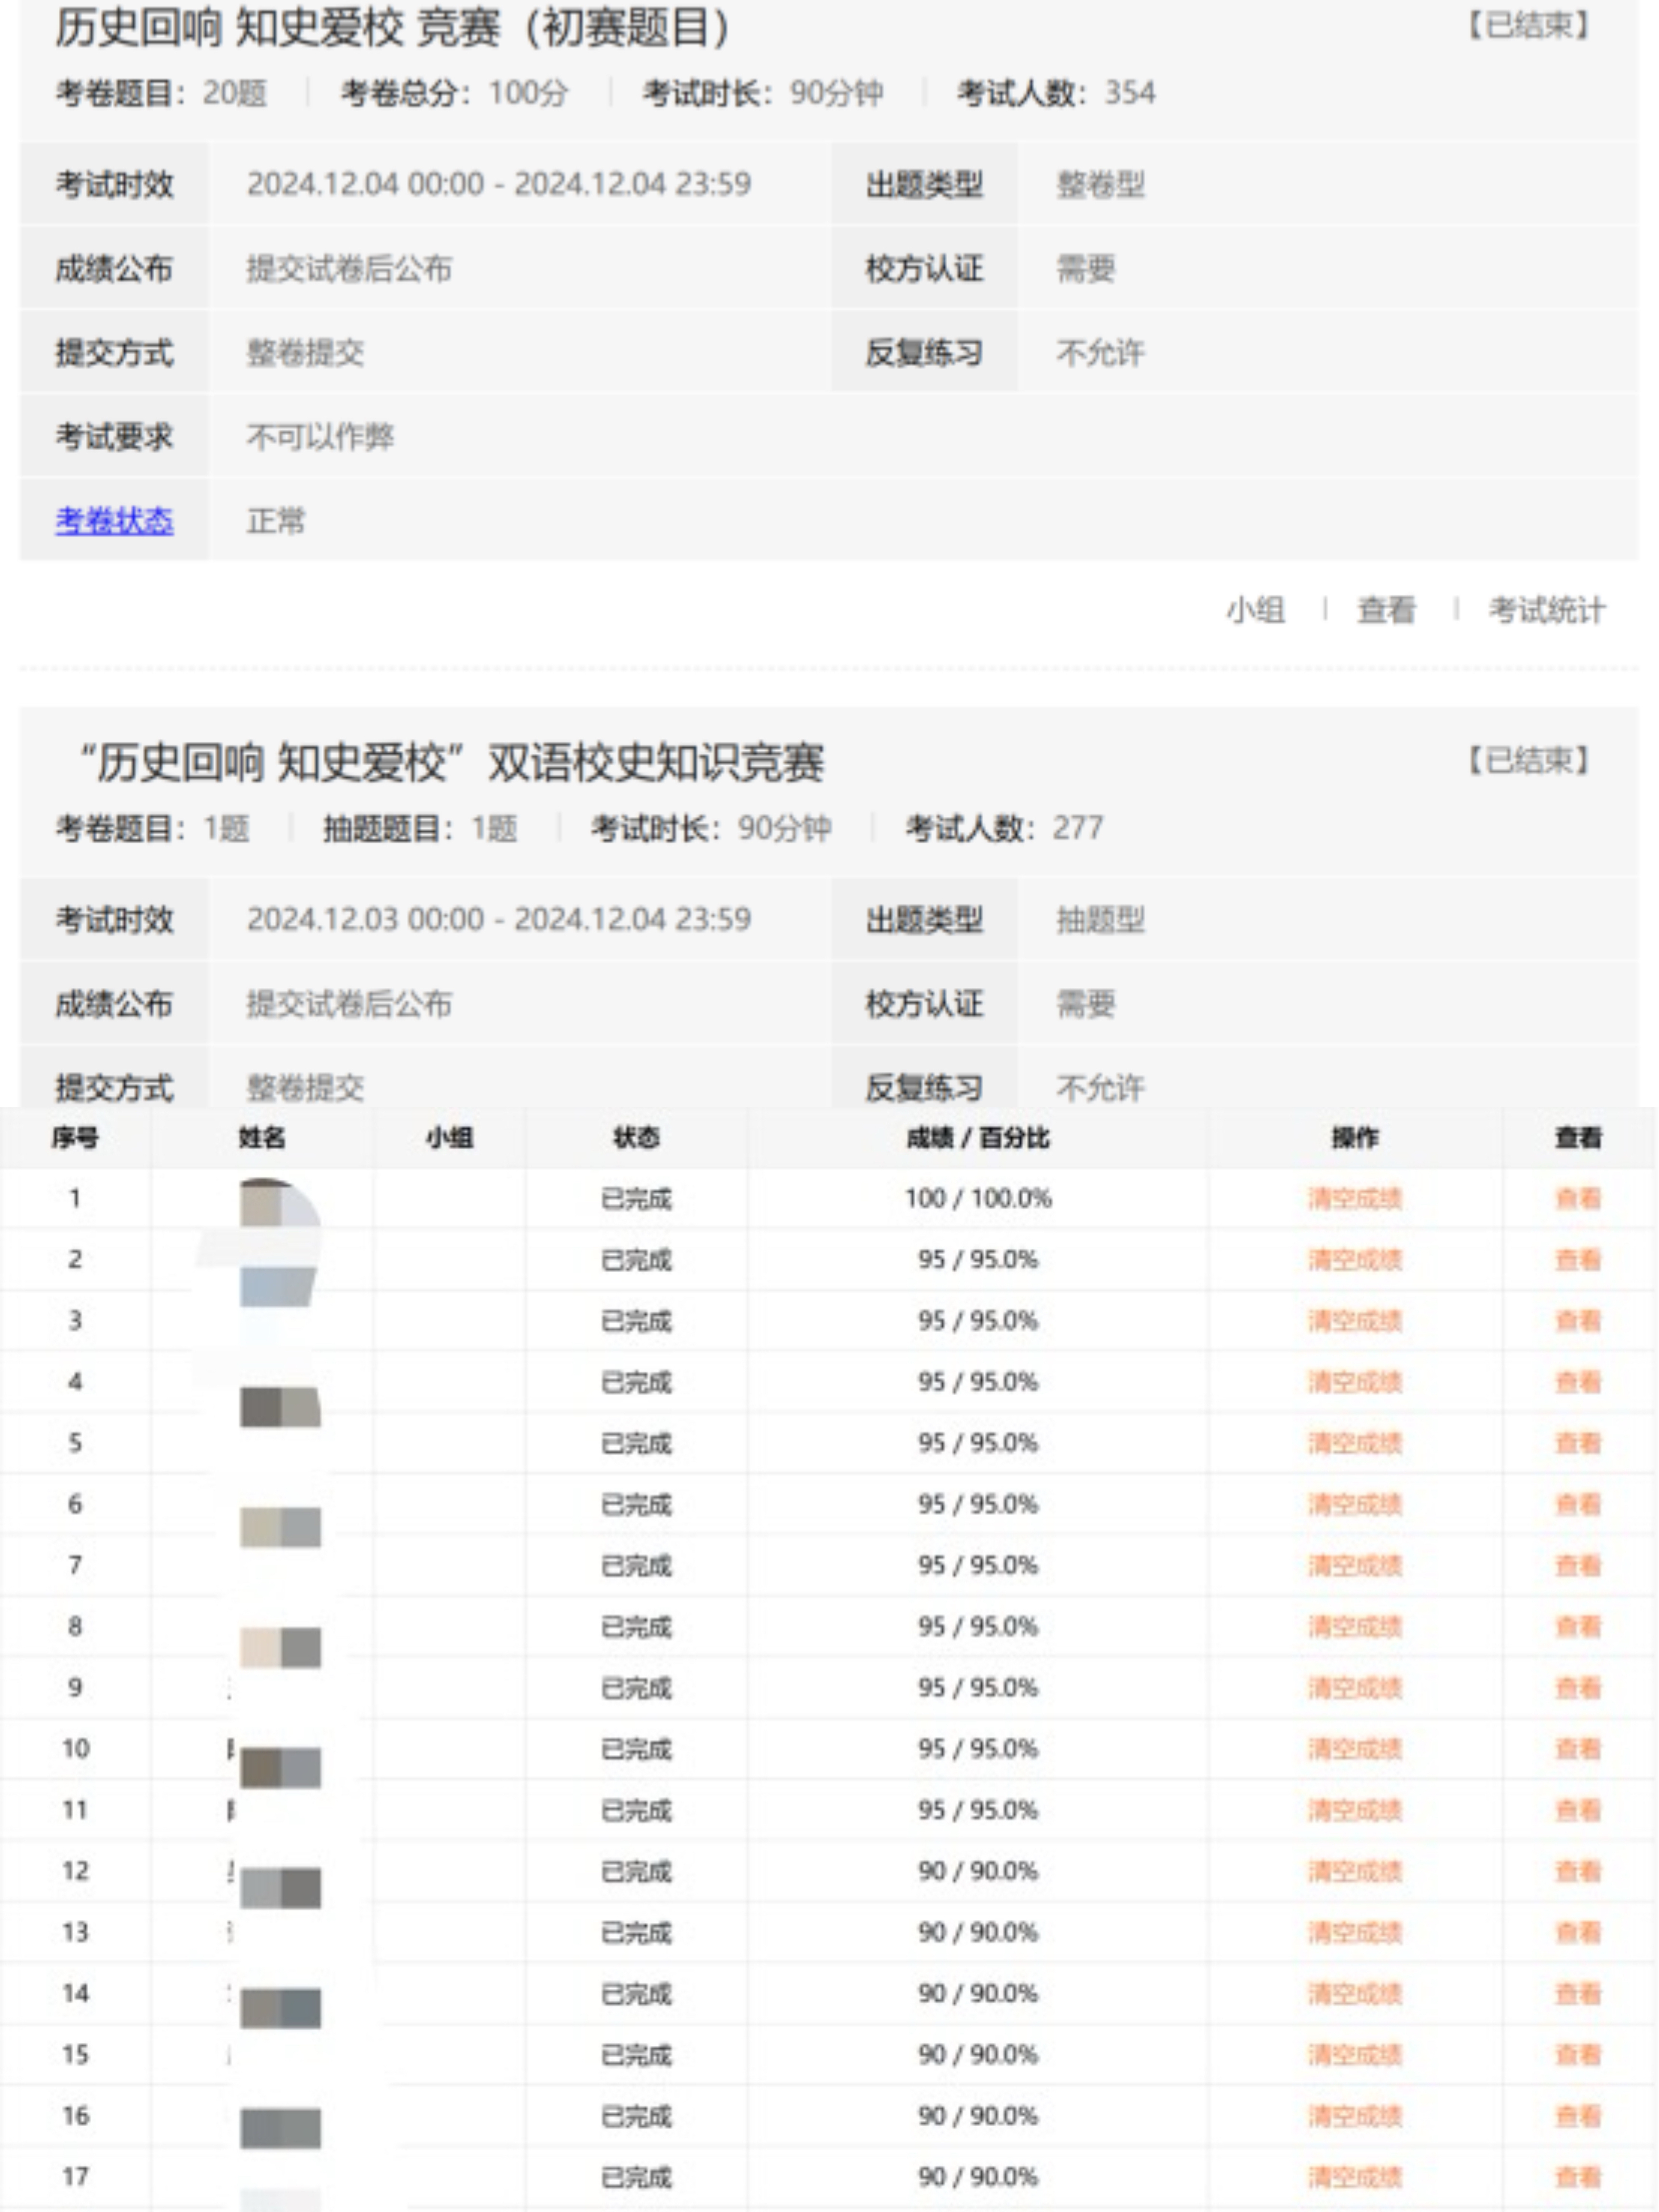
Task: Click 查看 under the first exam card
Action: 1386,609
